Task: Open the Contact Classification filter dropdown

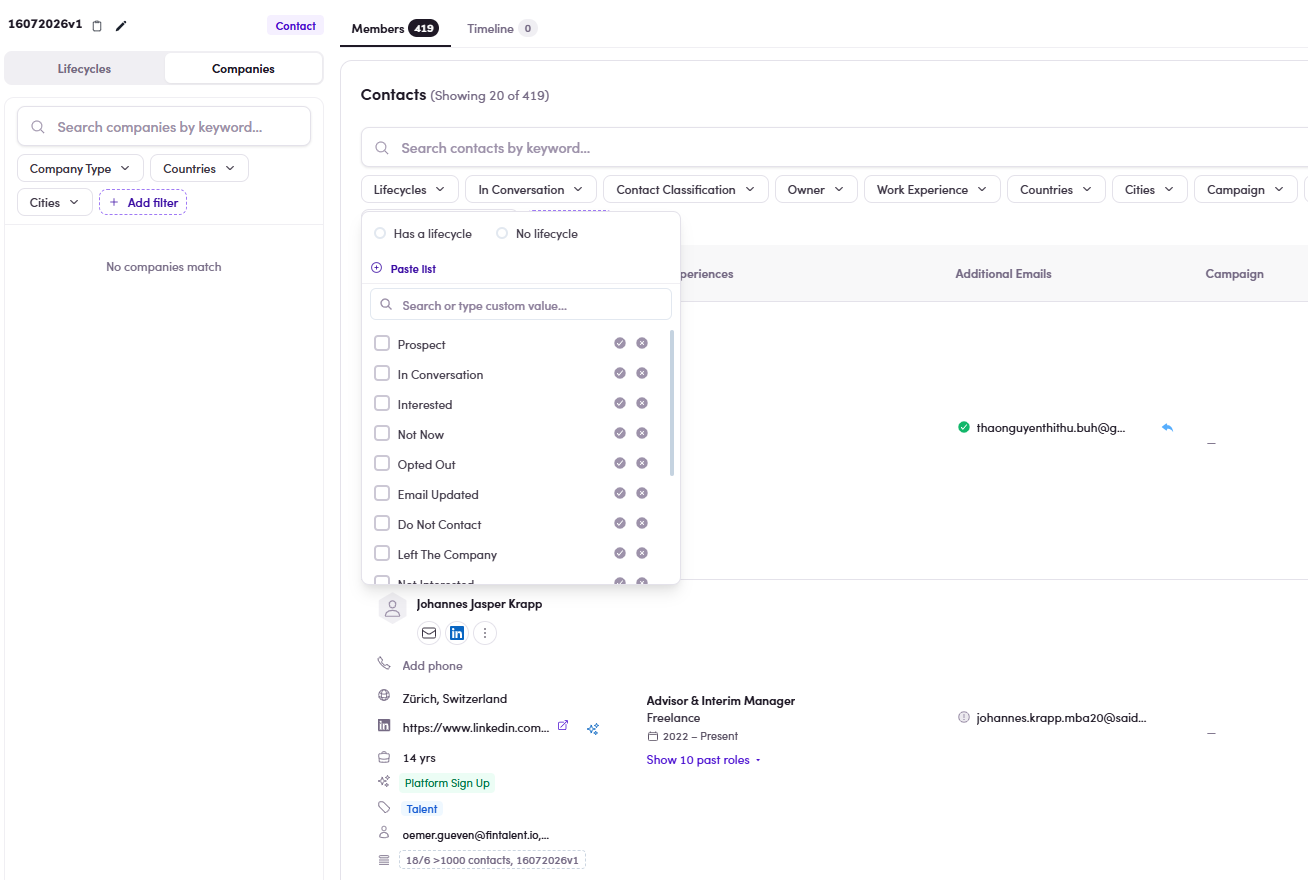Action: (686, 189)
